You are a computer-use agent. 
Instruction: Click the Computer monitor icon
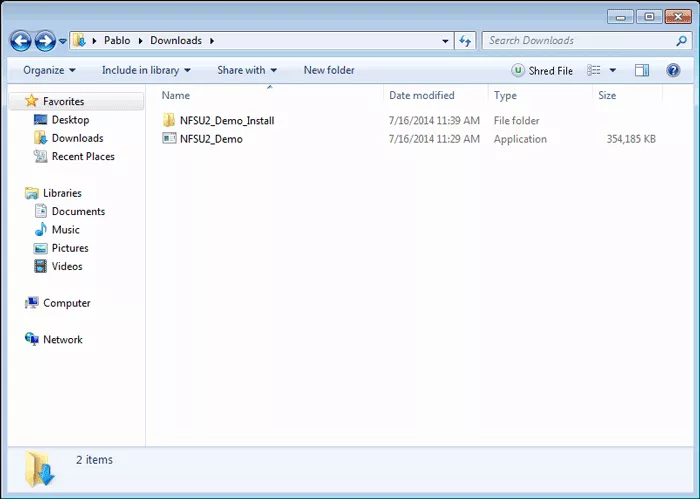(x=31, y=303)
